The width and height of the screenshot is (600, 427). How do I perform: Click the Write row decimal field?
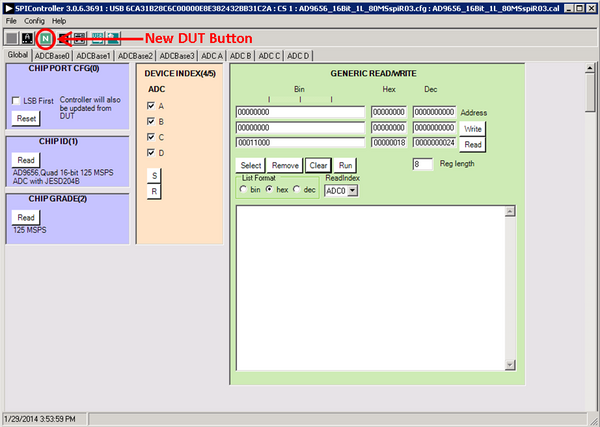[434, 127]
